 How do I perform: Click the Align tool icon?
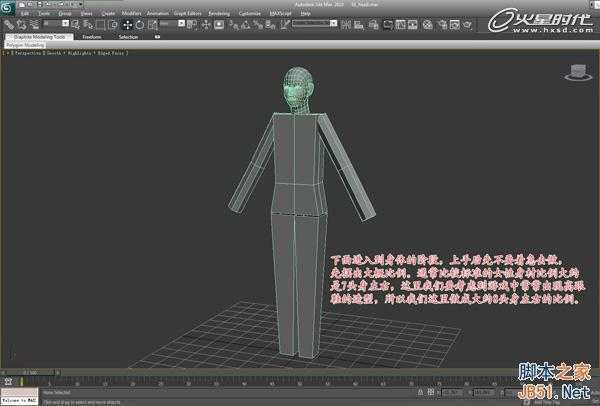click(x=359, y=25)
